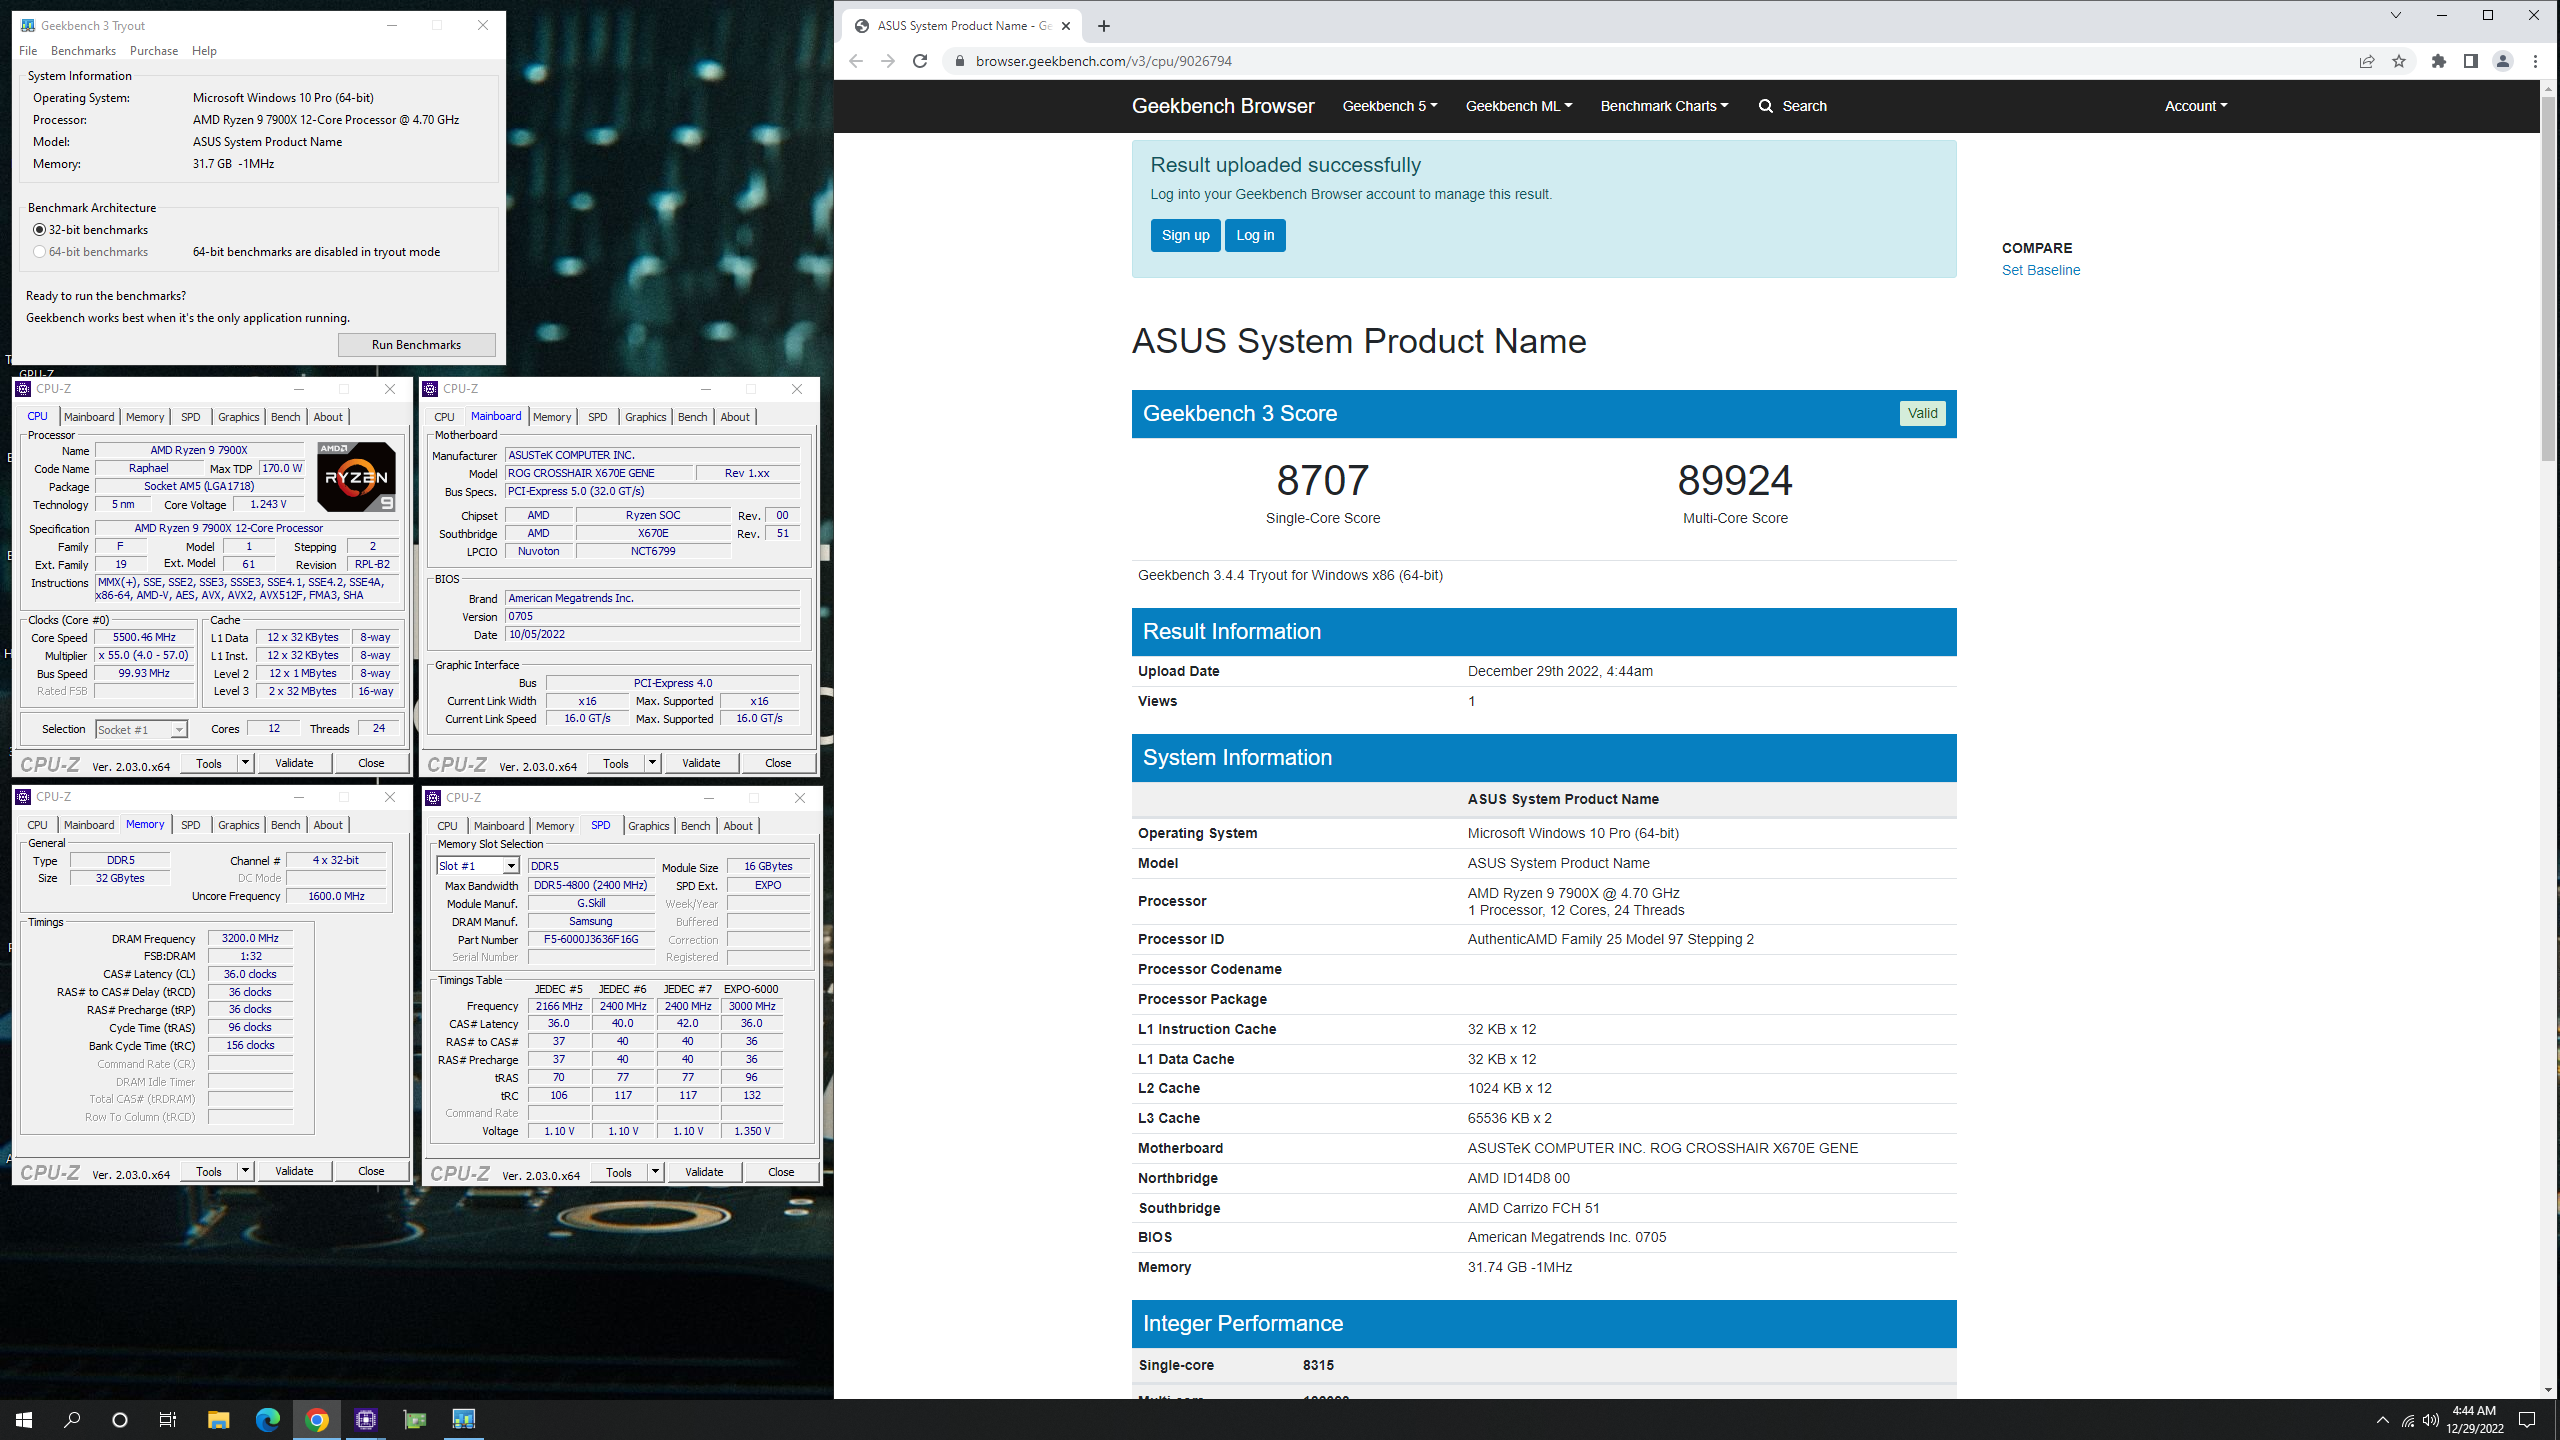2560x1440 pixels.
Task: Expand Tools arrow in CPU-Z SPD window
Action: [x=655, y=1172]
